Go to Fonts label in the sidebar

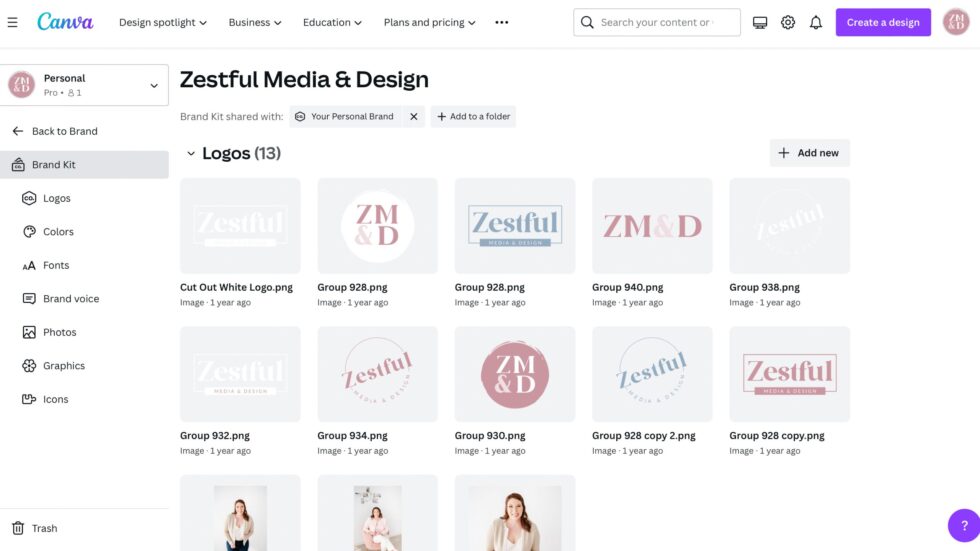[56, 266]
